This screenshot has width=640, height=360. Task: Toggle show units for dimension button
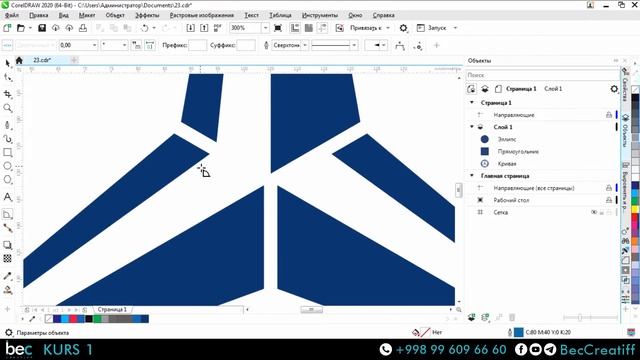coord(136,45)
